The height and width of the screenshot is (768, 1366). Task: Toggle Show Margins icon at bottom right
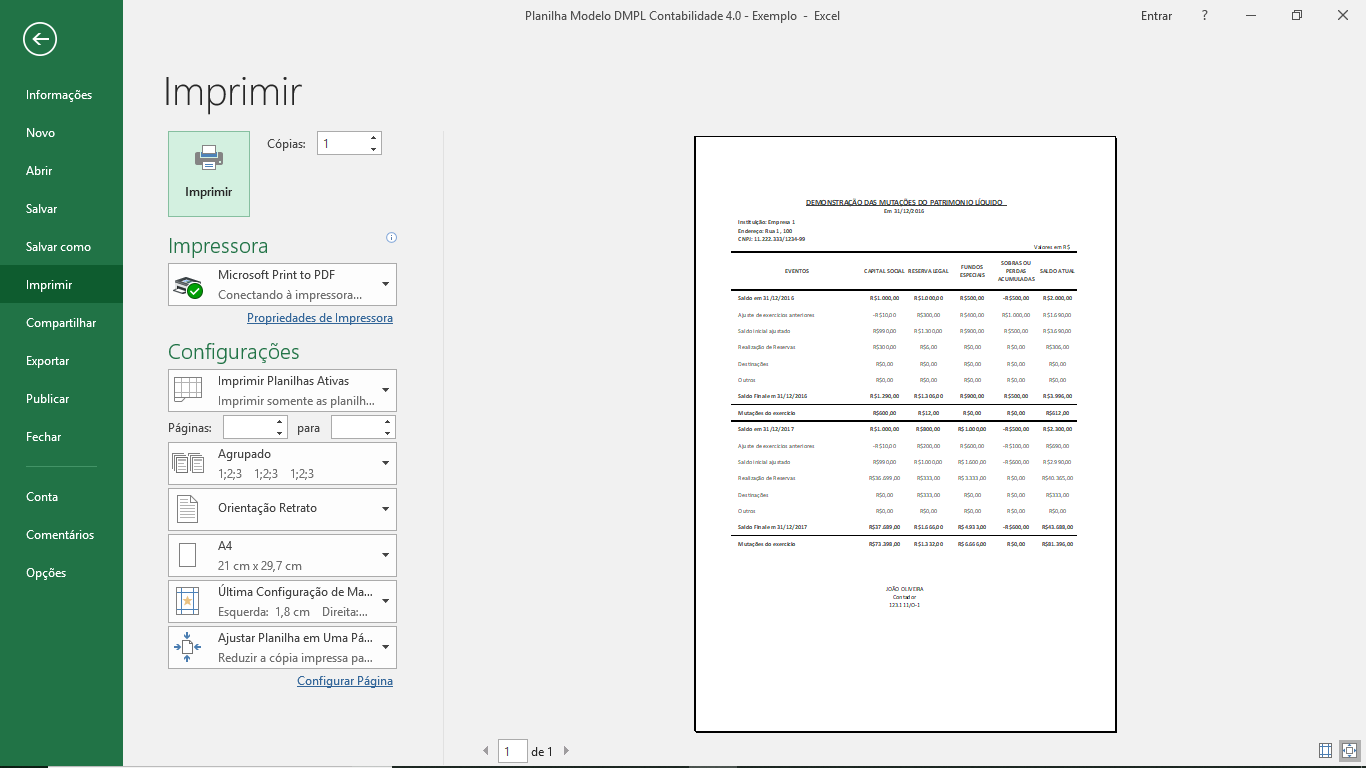tap(1325, 750)
